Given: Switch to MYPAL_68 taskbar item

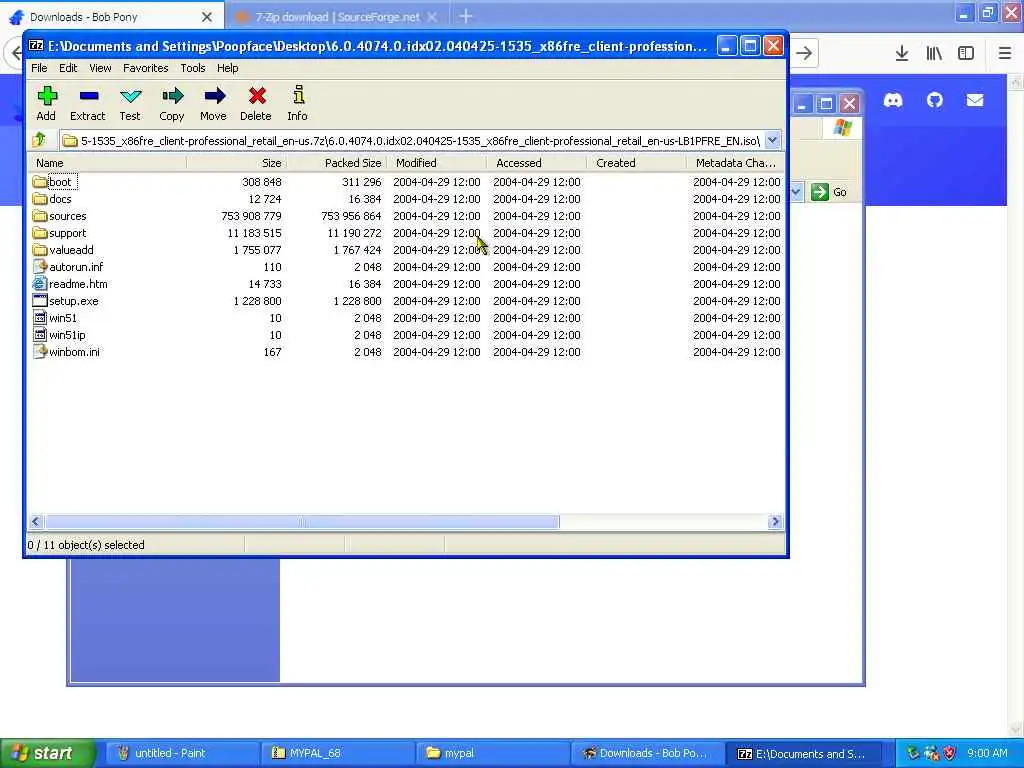Looking at the screenshot, I should [x=336, y=753].
